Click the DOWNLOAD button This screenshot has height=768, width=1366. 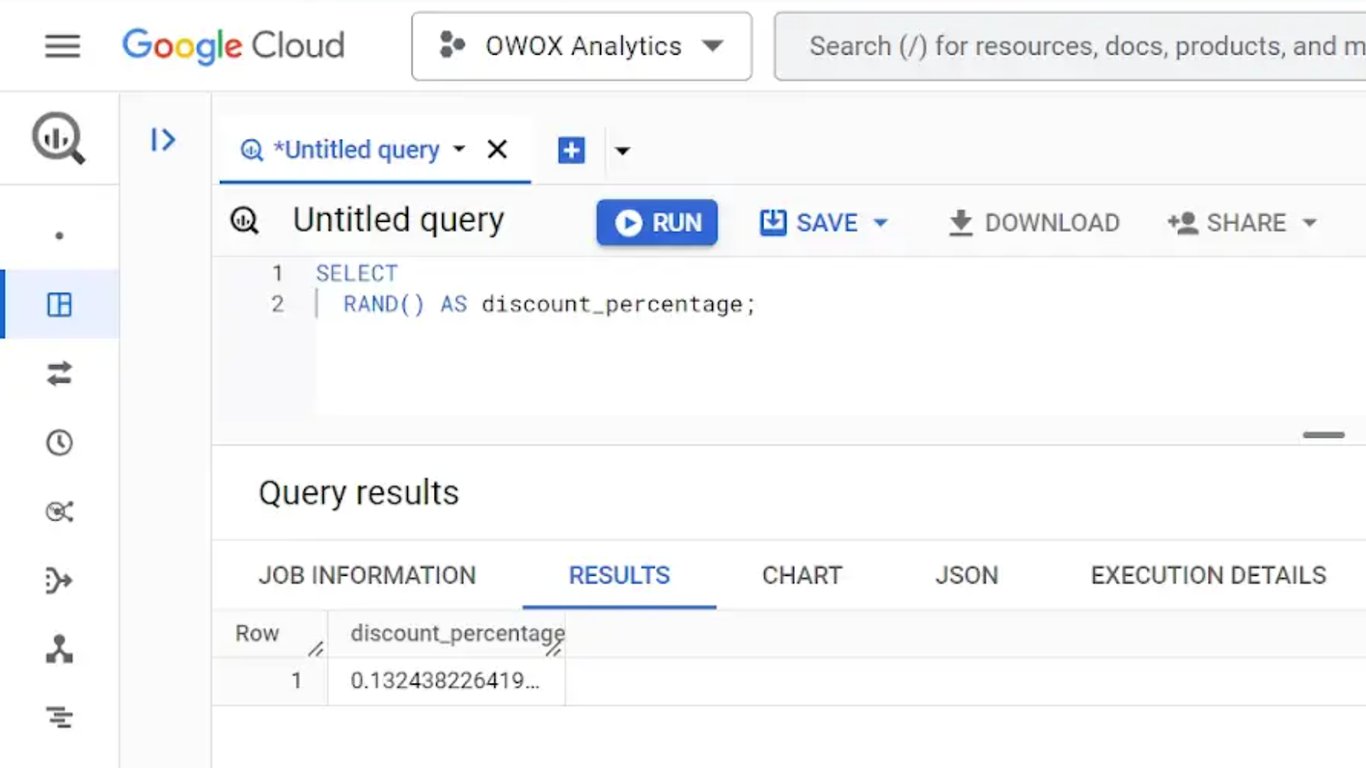click(x=1034, y=223)
